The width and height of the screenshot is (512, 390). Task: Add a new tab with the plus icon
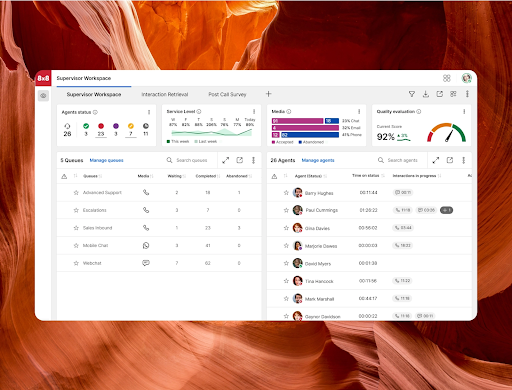point(269,94)
